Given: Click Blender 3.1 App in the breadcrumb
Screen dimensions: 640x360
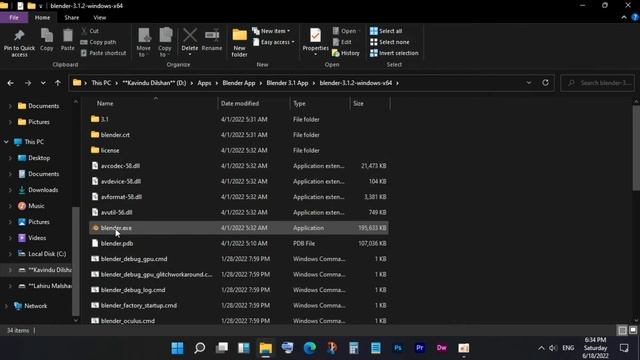Looking at the screenshot, I should tap(287, 83).
